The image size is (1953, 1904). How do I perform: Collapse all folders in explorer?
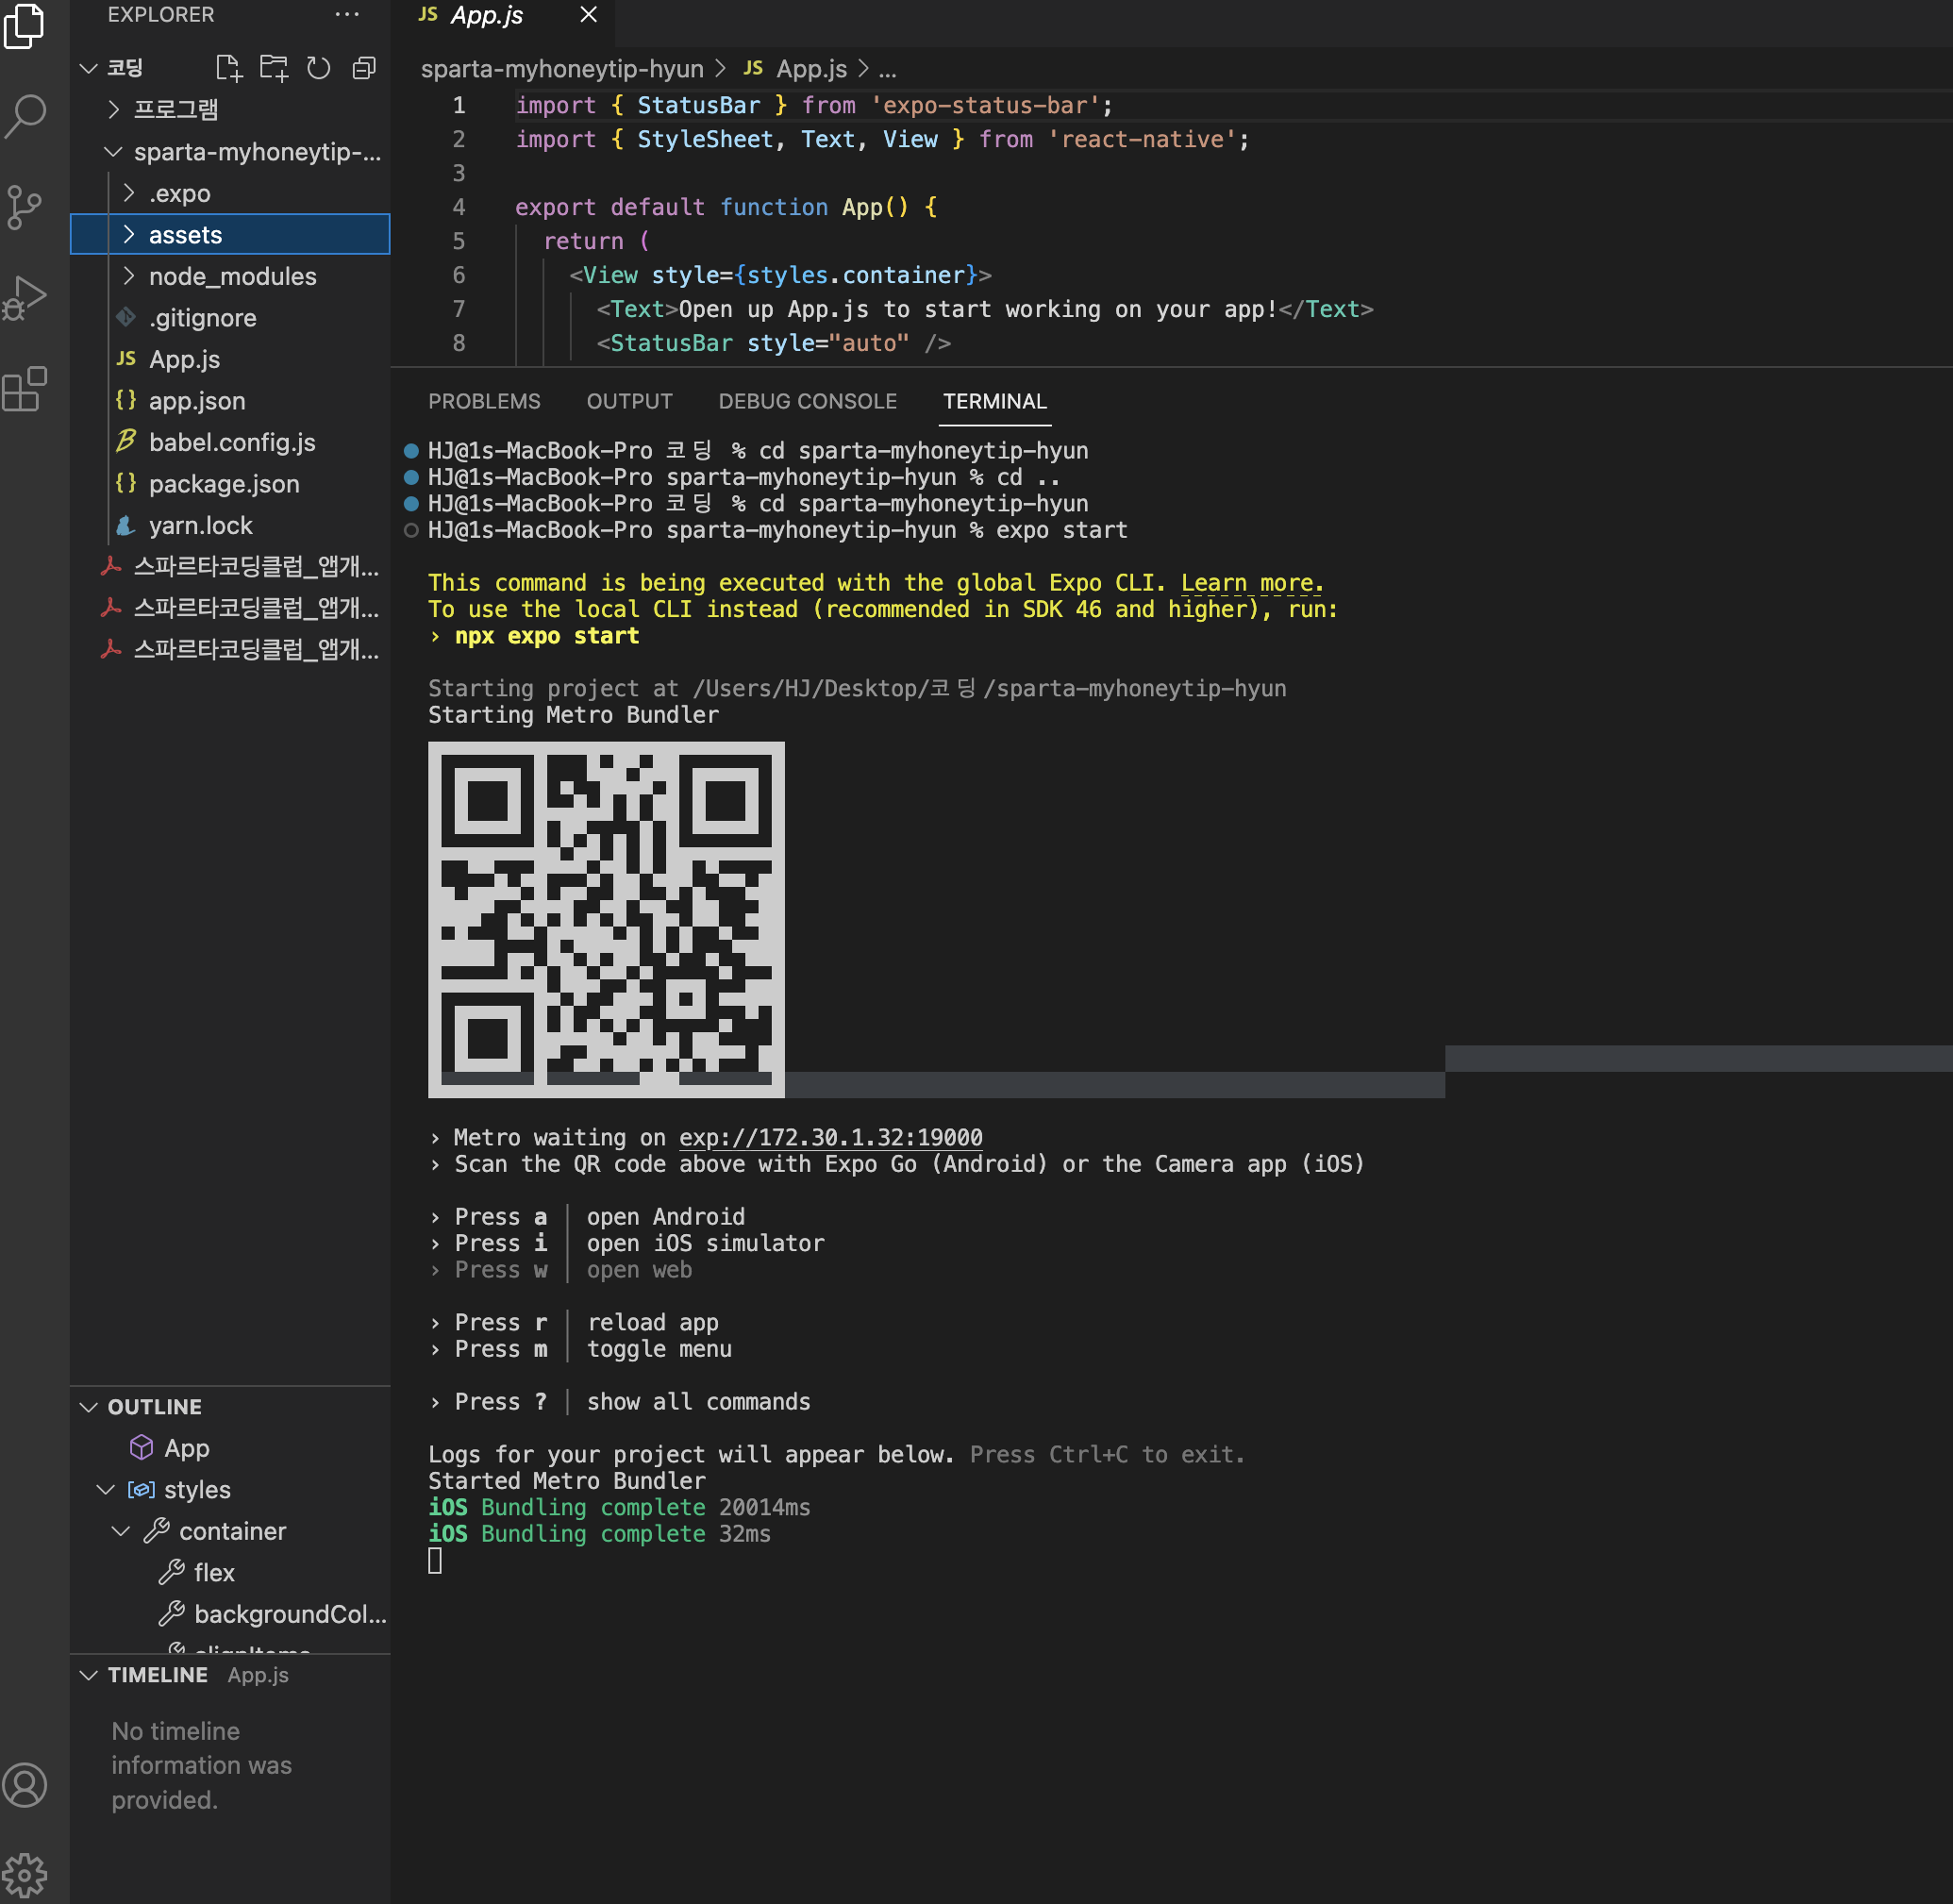click(364, 68)
